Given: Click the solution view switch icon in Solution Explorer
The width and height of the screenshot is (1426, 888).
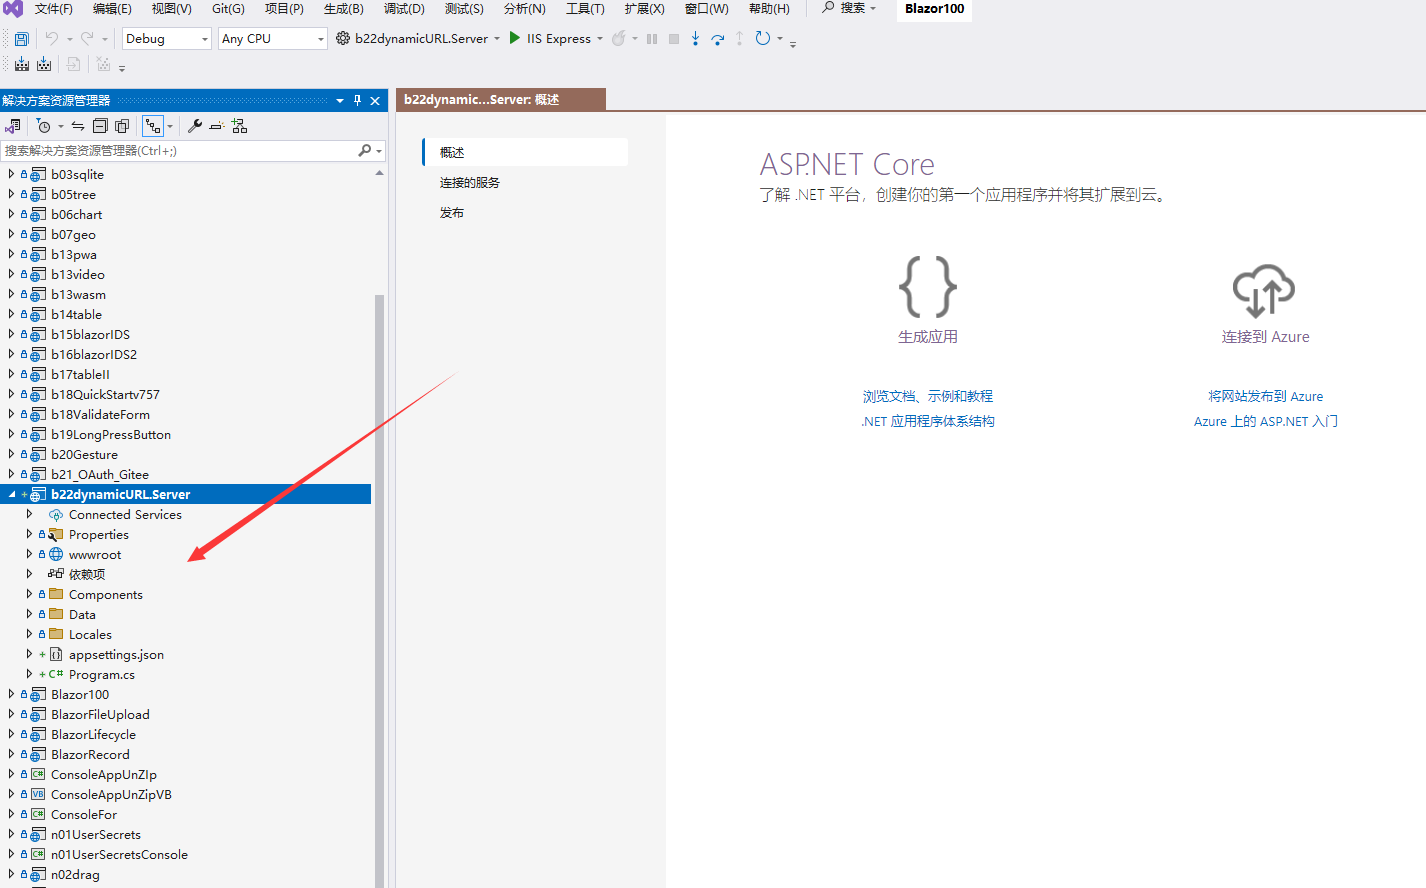Looking at the screenshot, I should click(x=13, y=126).
